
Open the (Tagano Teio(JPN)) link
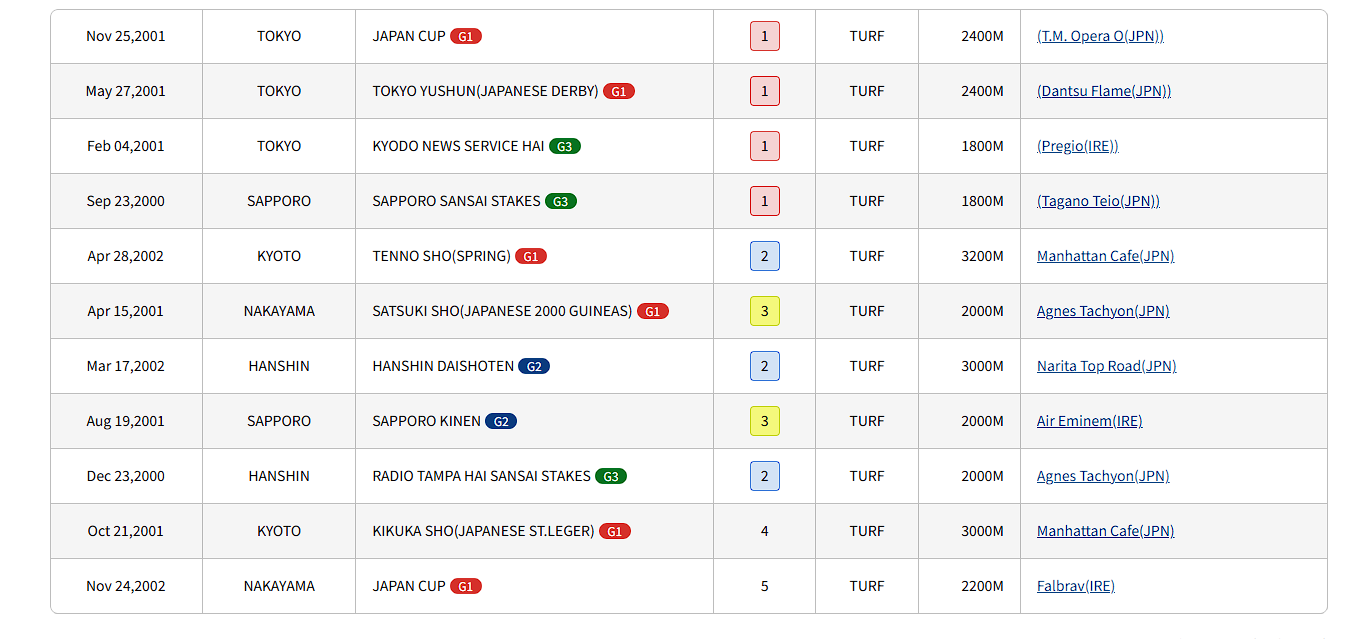[1098, 201]
